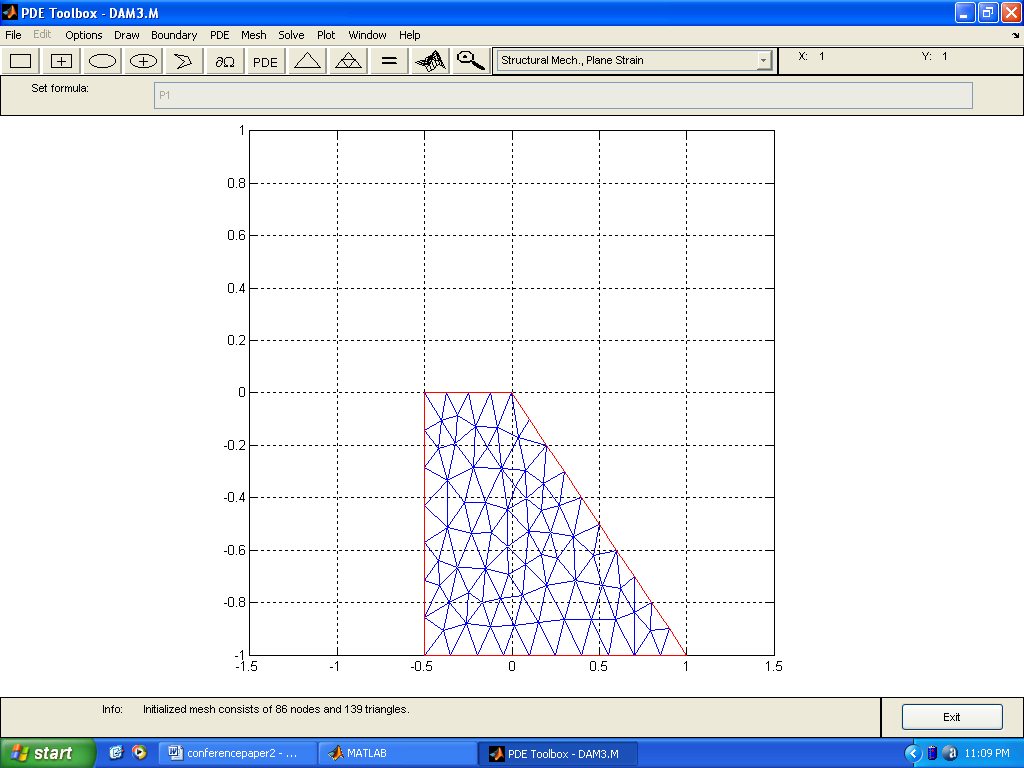Open plot selection with the 3D plot button

coord(430,61)
